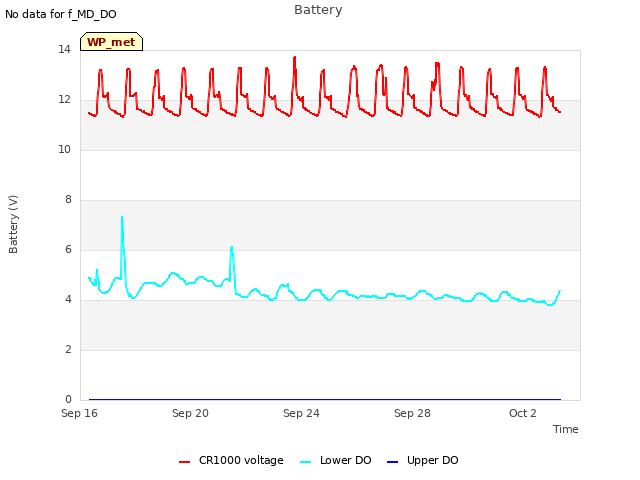Click the 6 y-axis tick label
640x480 pixels.
[68, 250]
